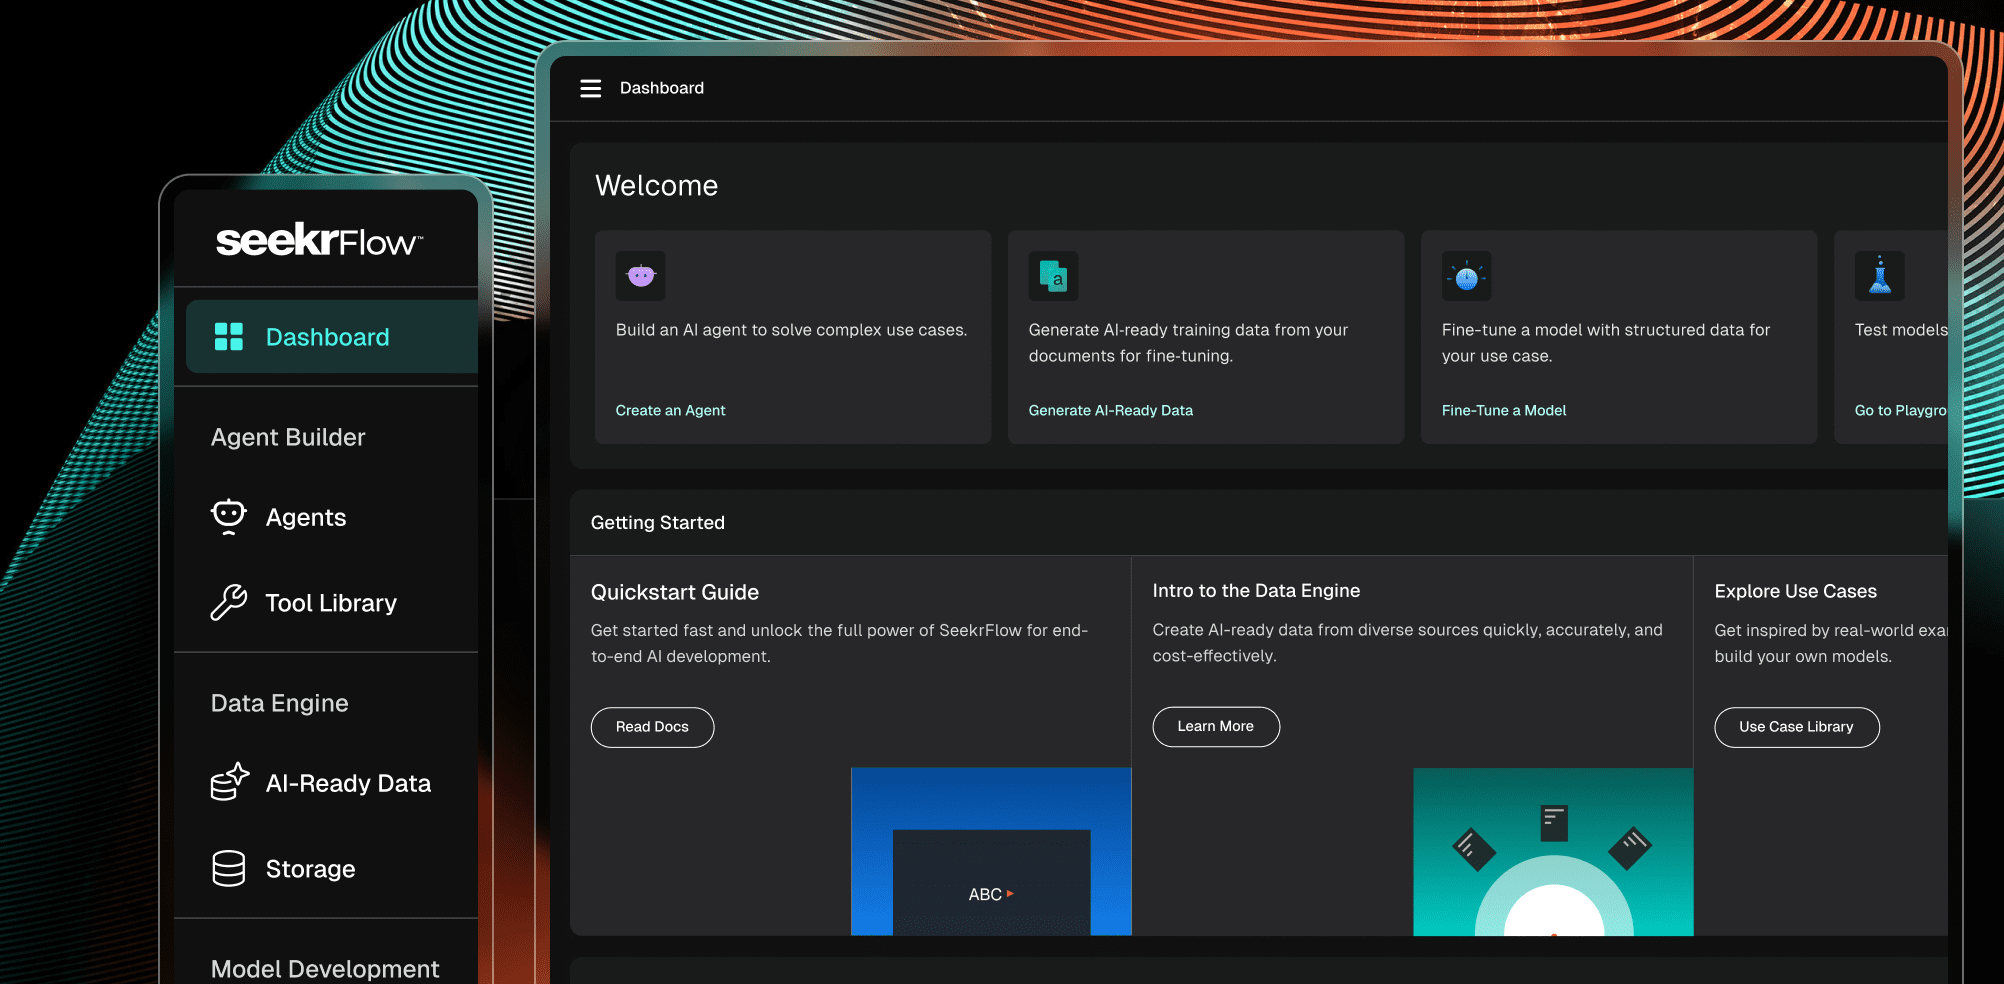Screen dimensions: 2004x984
Task: Follow the Fine-Tune a Model link
Action: (1503, 410)
